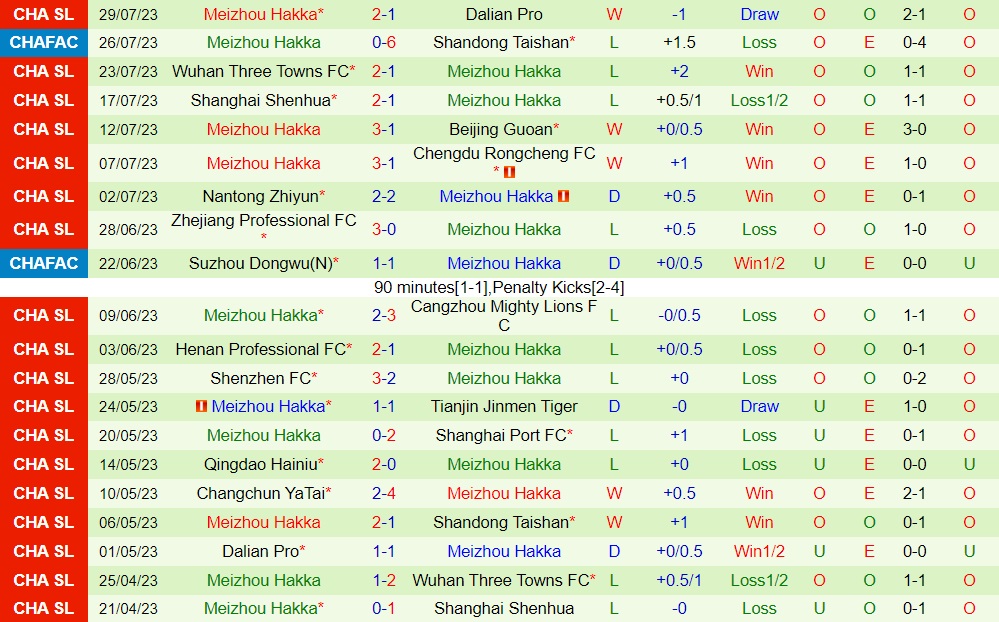Click the Shanghai Shenhua home team on 17/07/23

click(260, 101)
